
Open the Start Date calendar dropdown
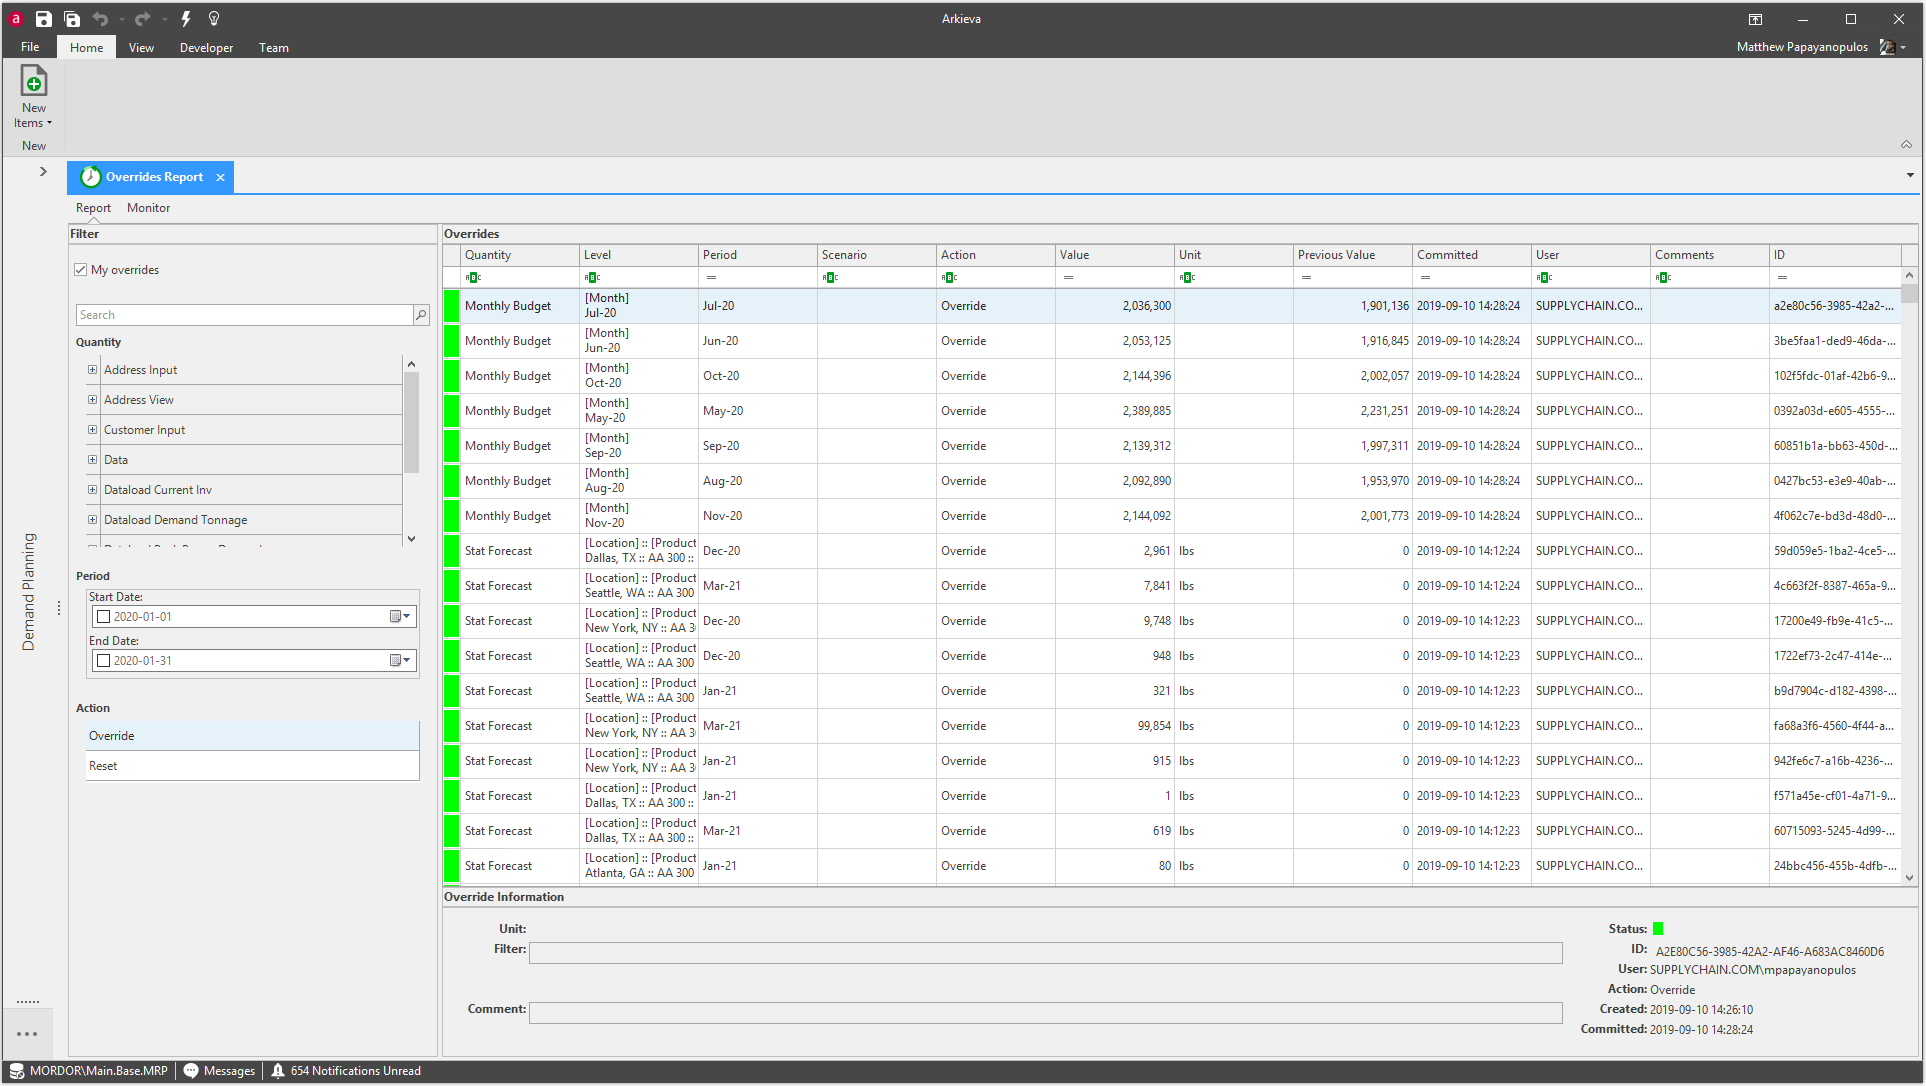(x=400, y=617)
